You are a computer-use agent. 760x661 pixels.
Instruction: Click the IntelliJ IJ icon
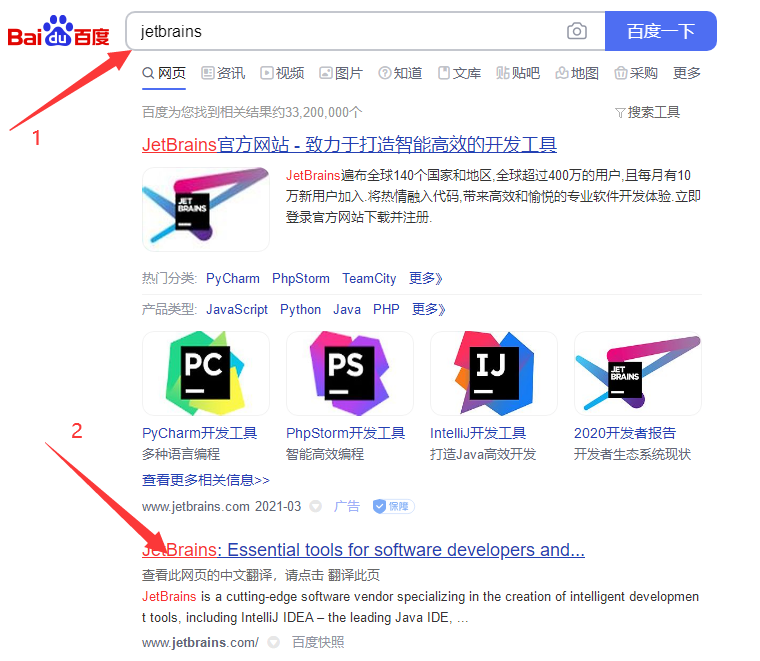pos(493,373)
